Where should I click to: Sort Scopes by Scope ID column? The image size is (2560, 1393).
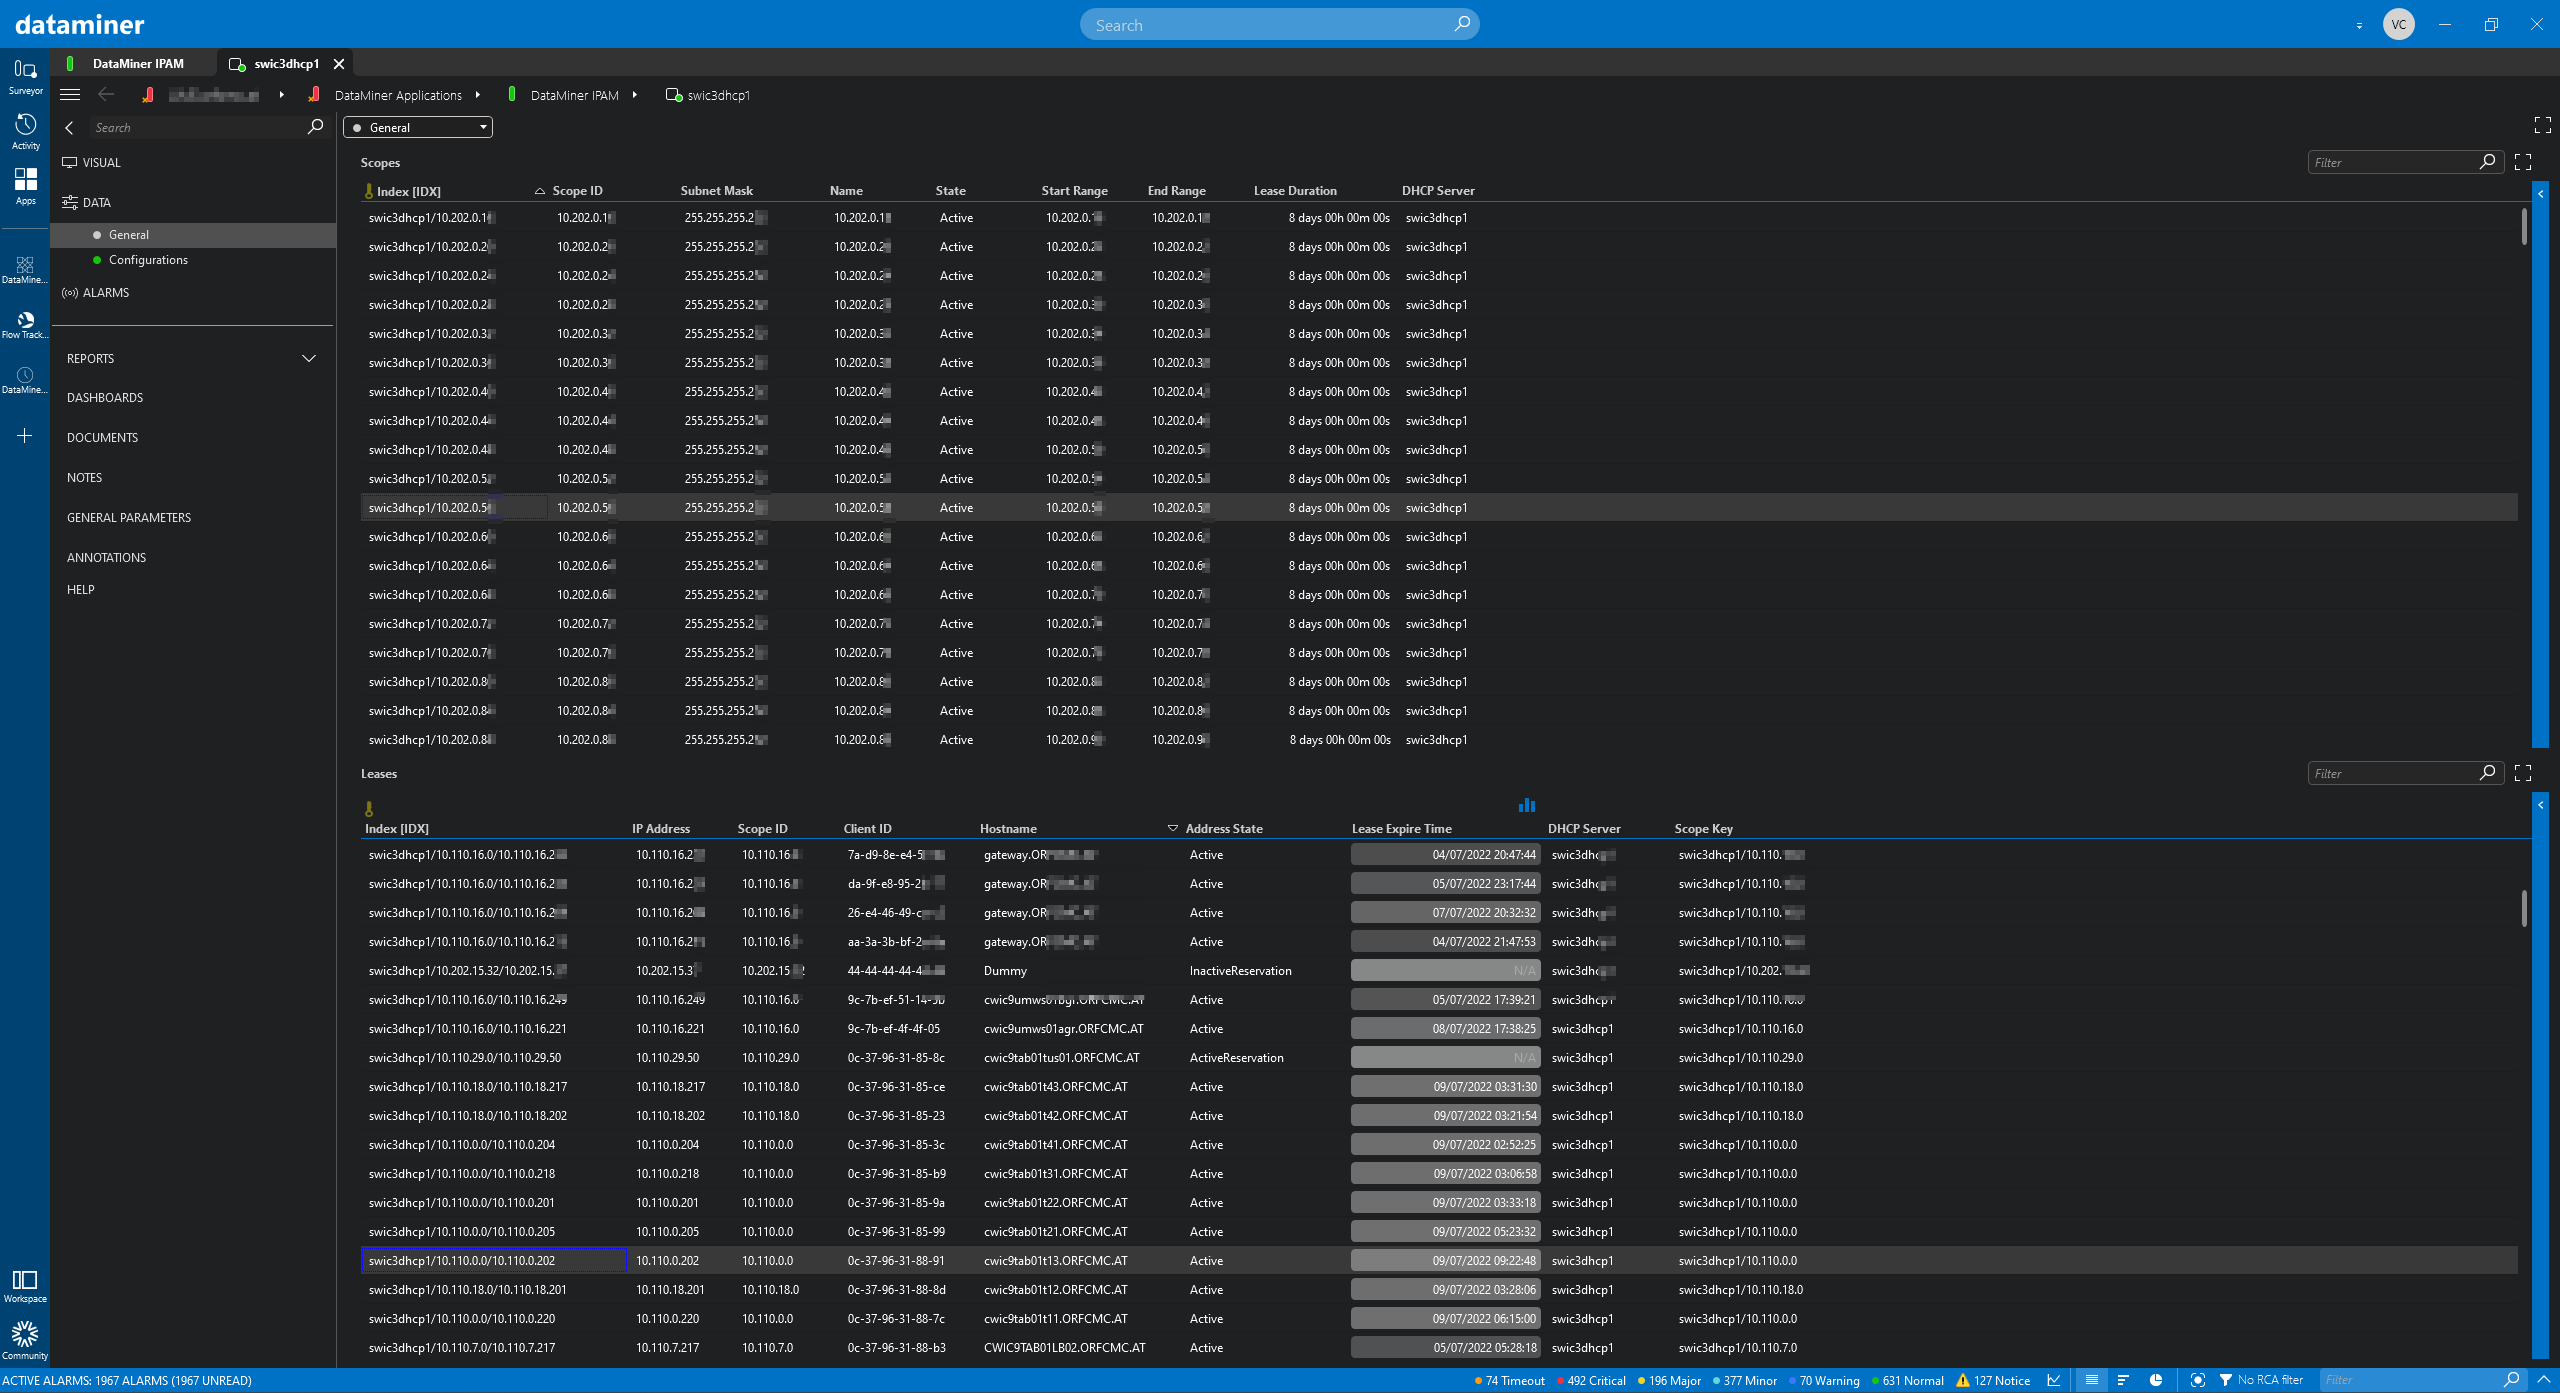pyautogui.click(x=577, y=191)
